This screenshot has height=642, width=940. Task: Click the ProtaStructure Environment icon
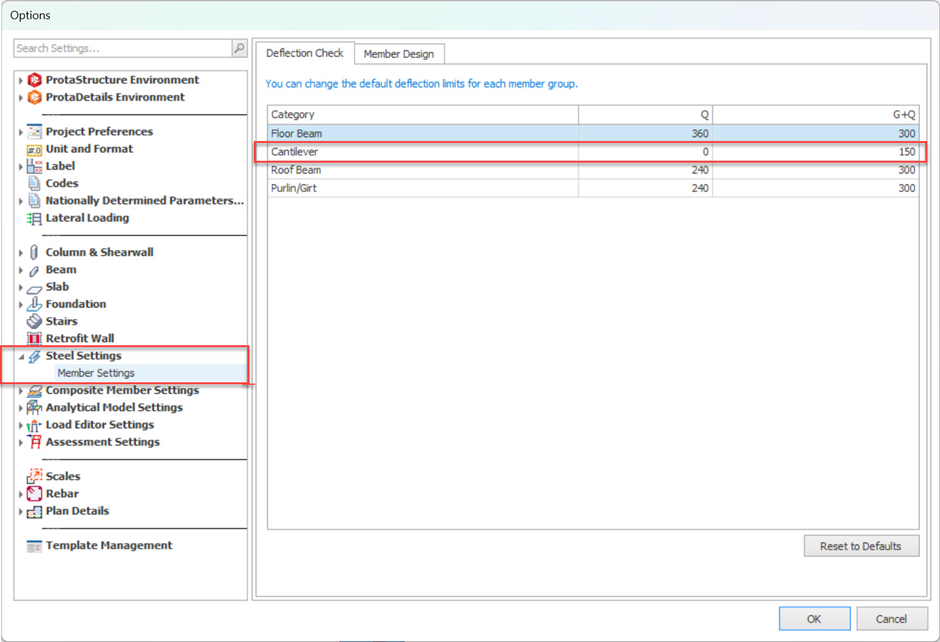[x=34, y=80]
